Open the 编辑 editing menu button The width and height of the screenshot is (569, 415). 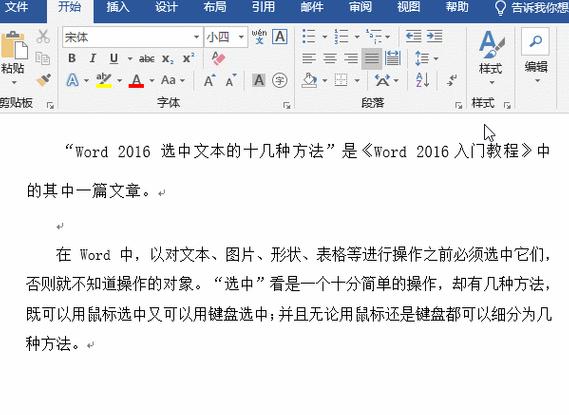pyautogui.click(x=536, y=56)
